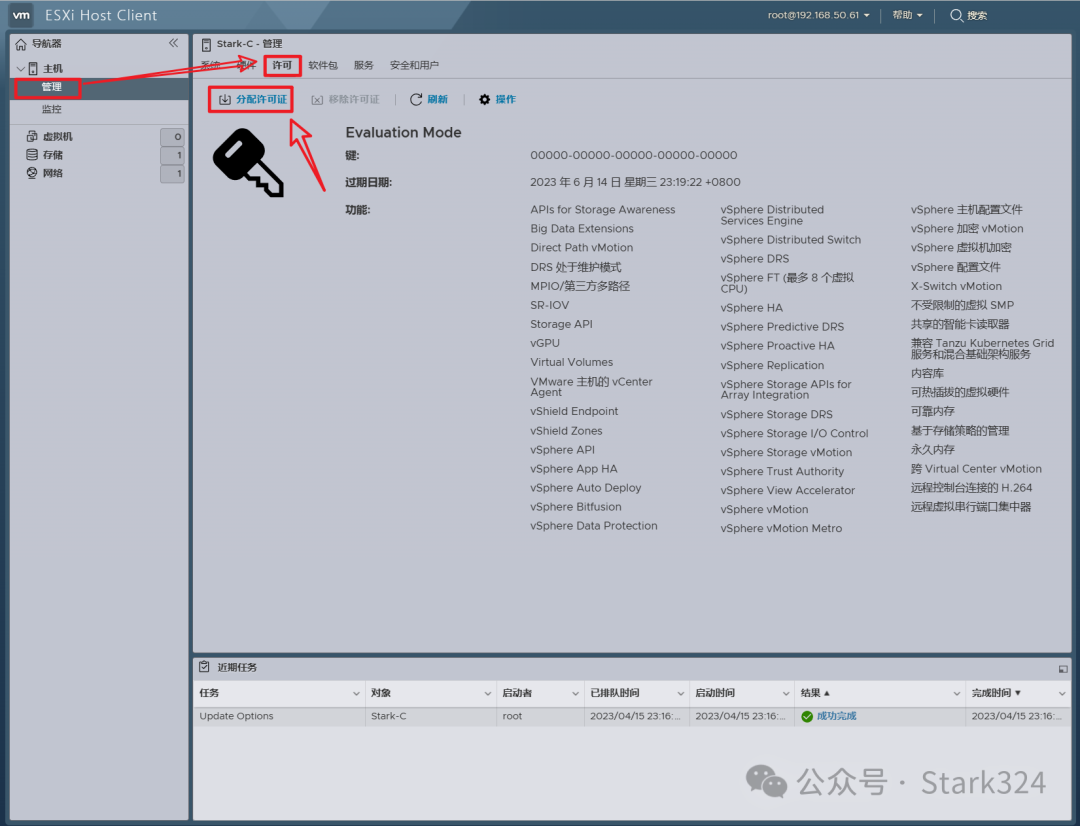
Task: Click the 网络 network icon
Action: click(x=32, y=172)
